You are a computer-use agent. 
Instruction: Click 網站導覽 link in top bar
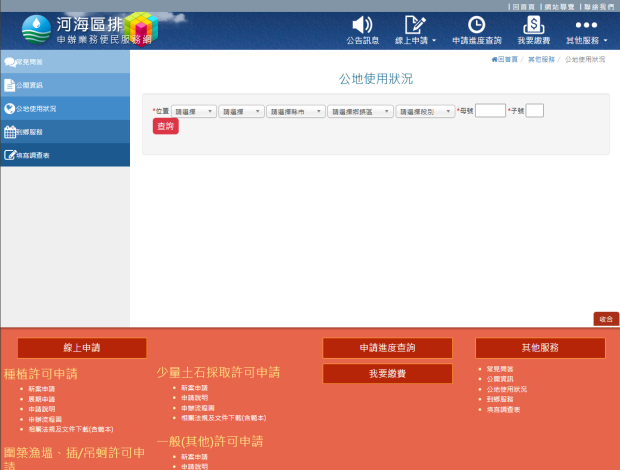click(559, 7)
